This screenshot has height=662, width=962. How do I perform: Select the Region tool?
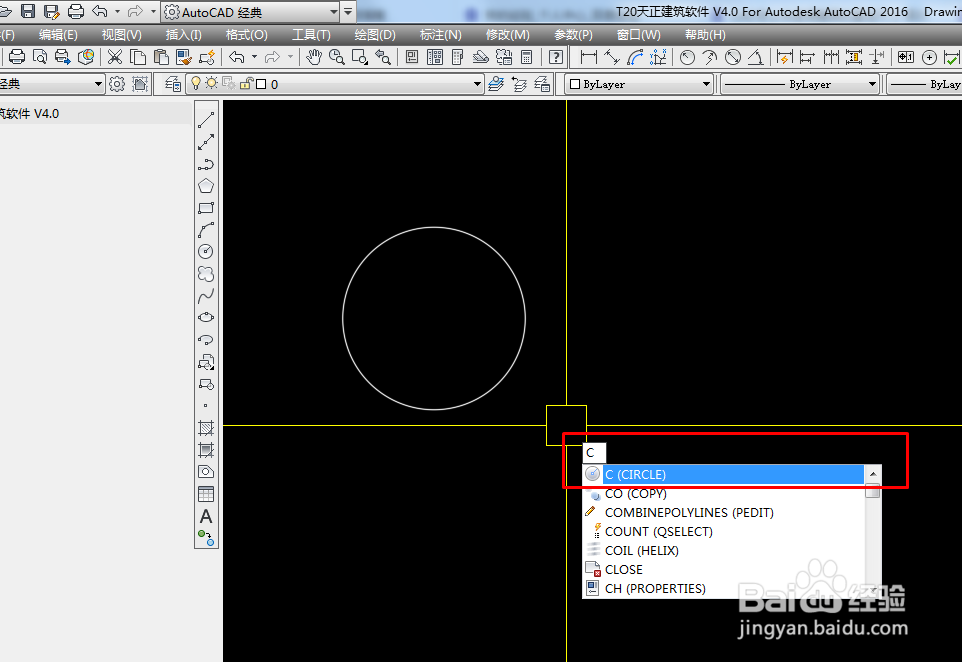206,472
